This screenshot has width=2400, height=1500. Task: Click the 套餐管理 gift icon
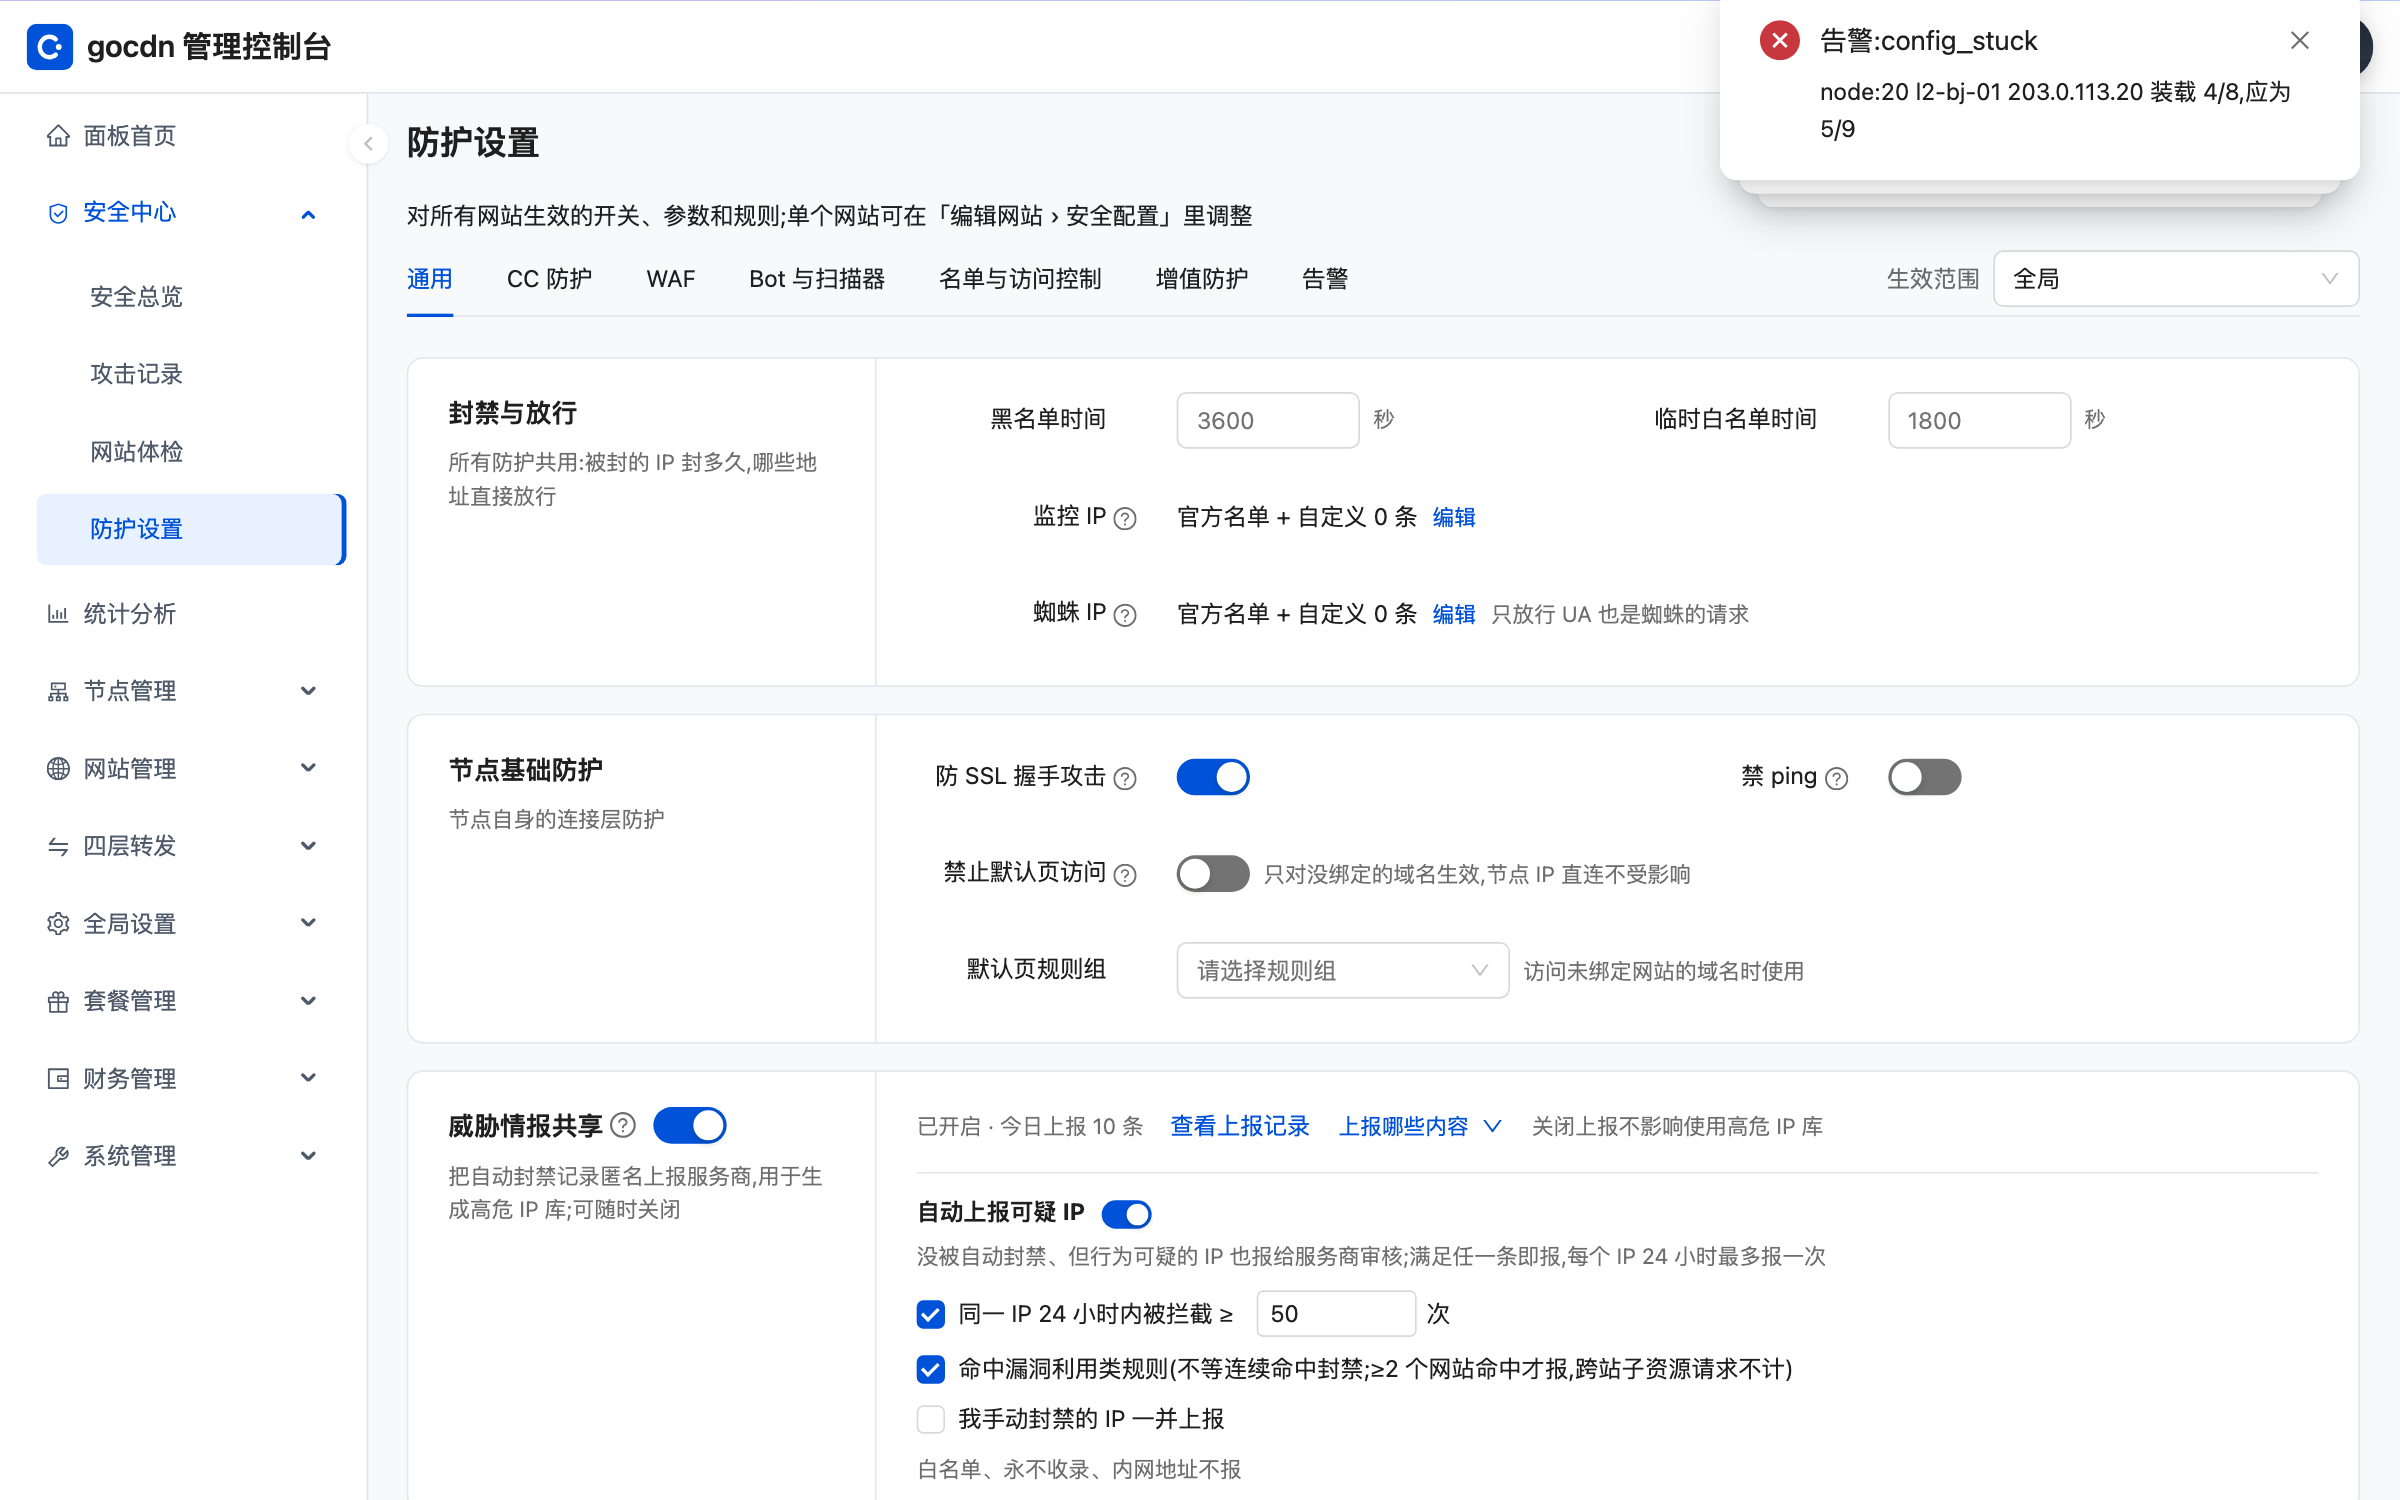tap(58, 1001)
